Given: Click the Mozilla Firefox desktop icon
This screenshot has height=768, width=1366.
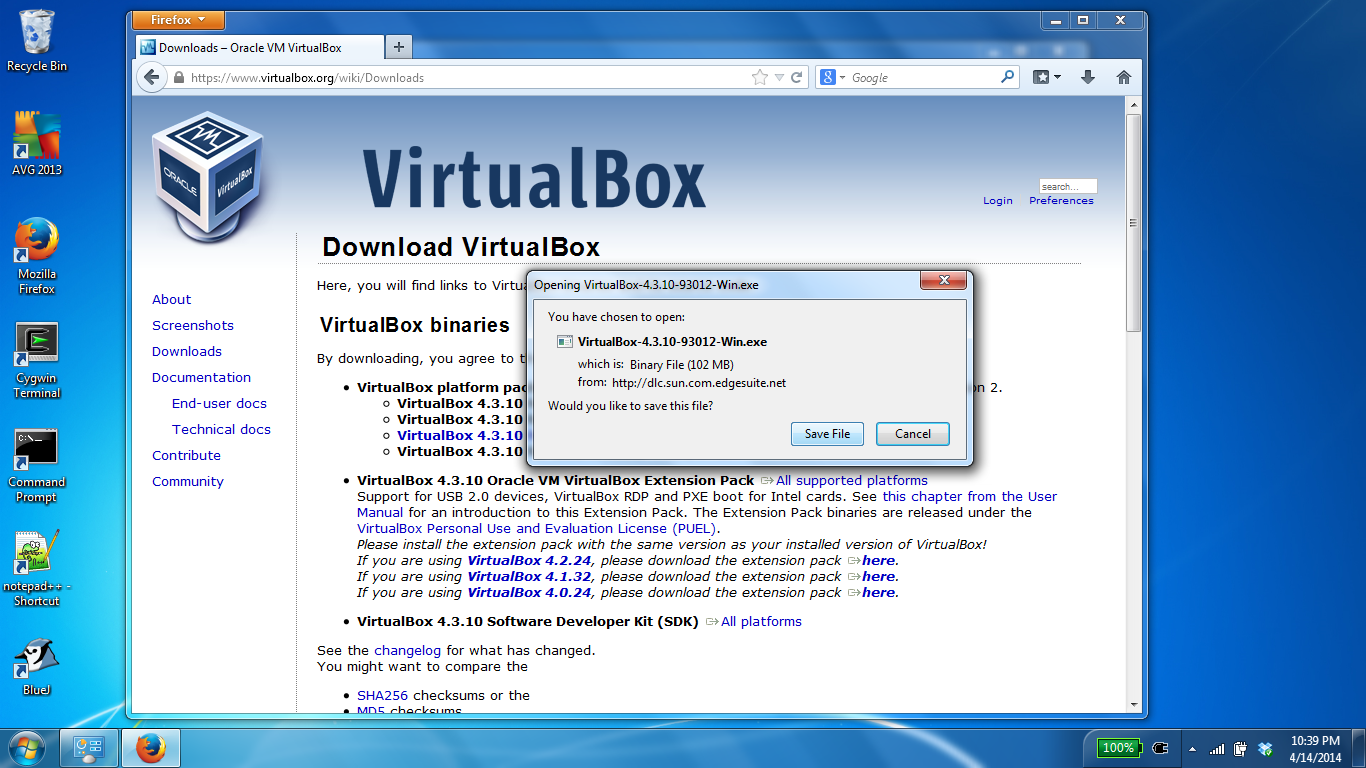Looking at the screenshot, I should [x=37, y=256].
